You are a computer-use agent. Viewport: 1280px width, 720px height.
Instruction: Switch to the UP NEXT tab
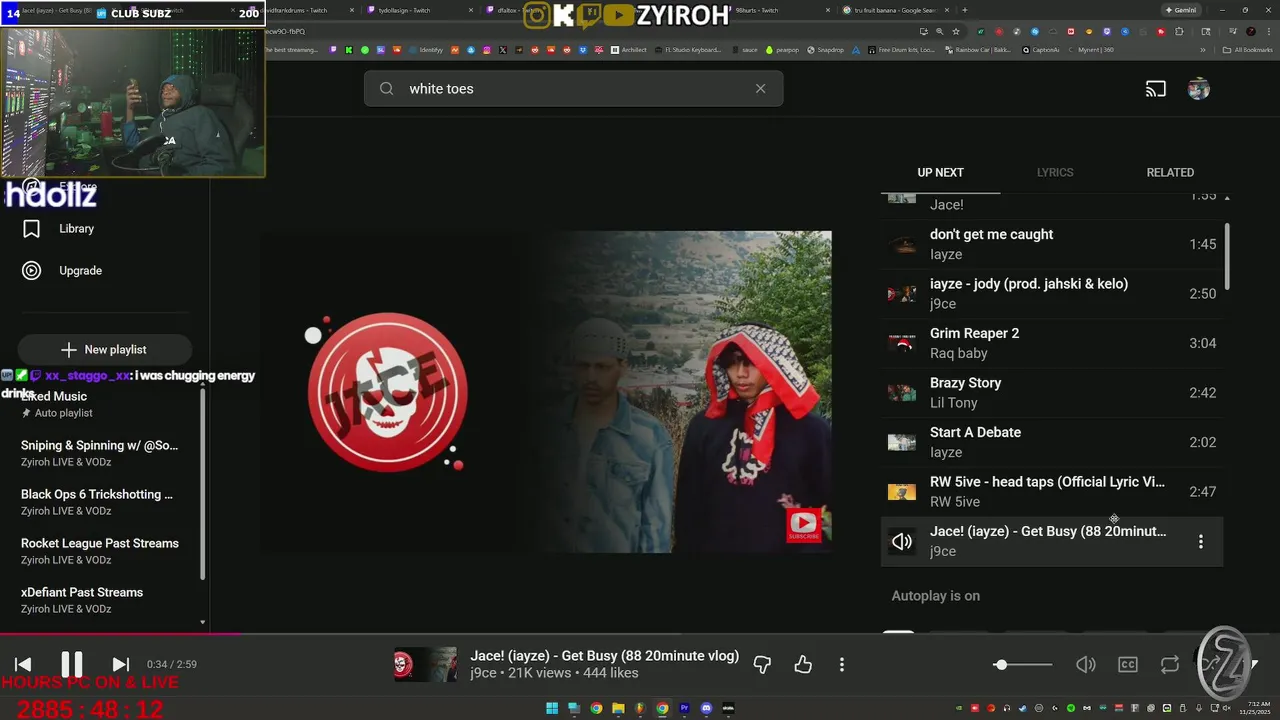point(940,172)
